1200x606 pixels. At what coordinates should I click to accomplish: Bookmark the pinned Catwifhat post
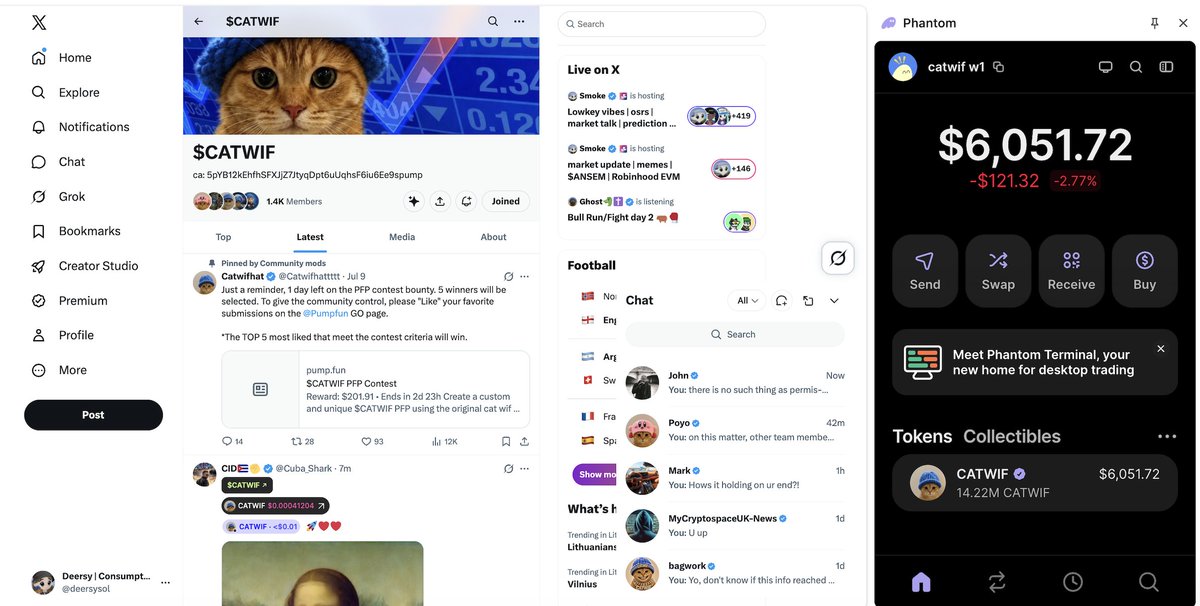[506, 441]
